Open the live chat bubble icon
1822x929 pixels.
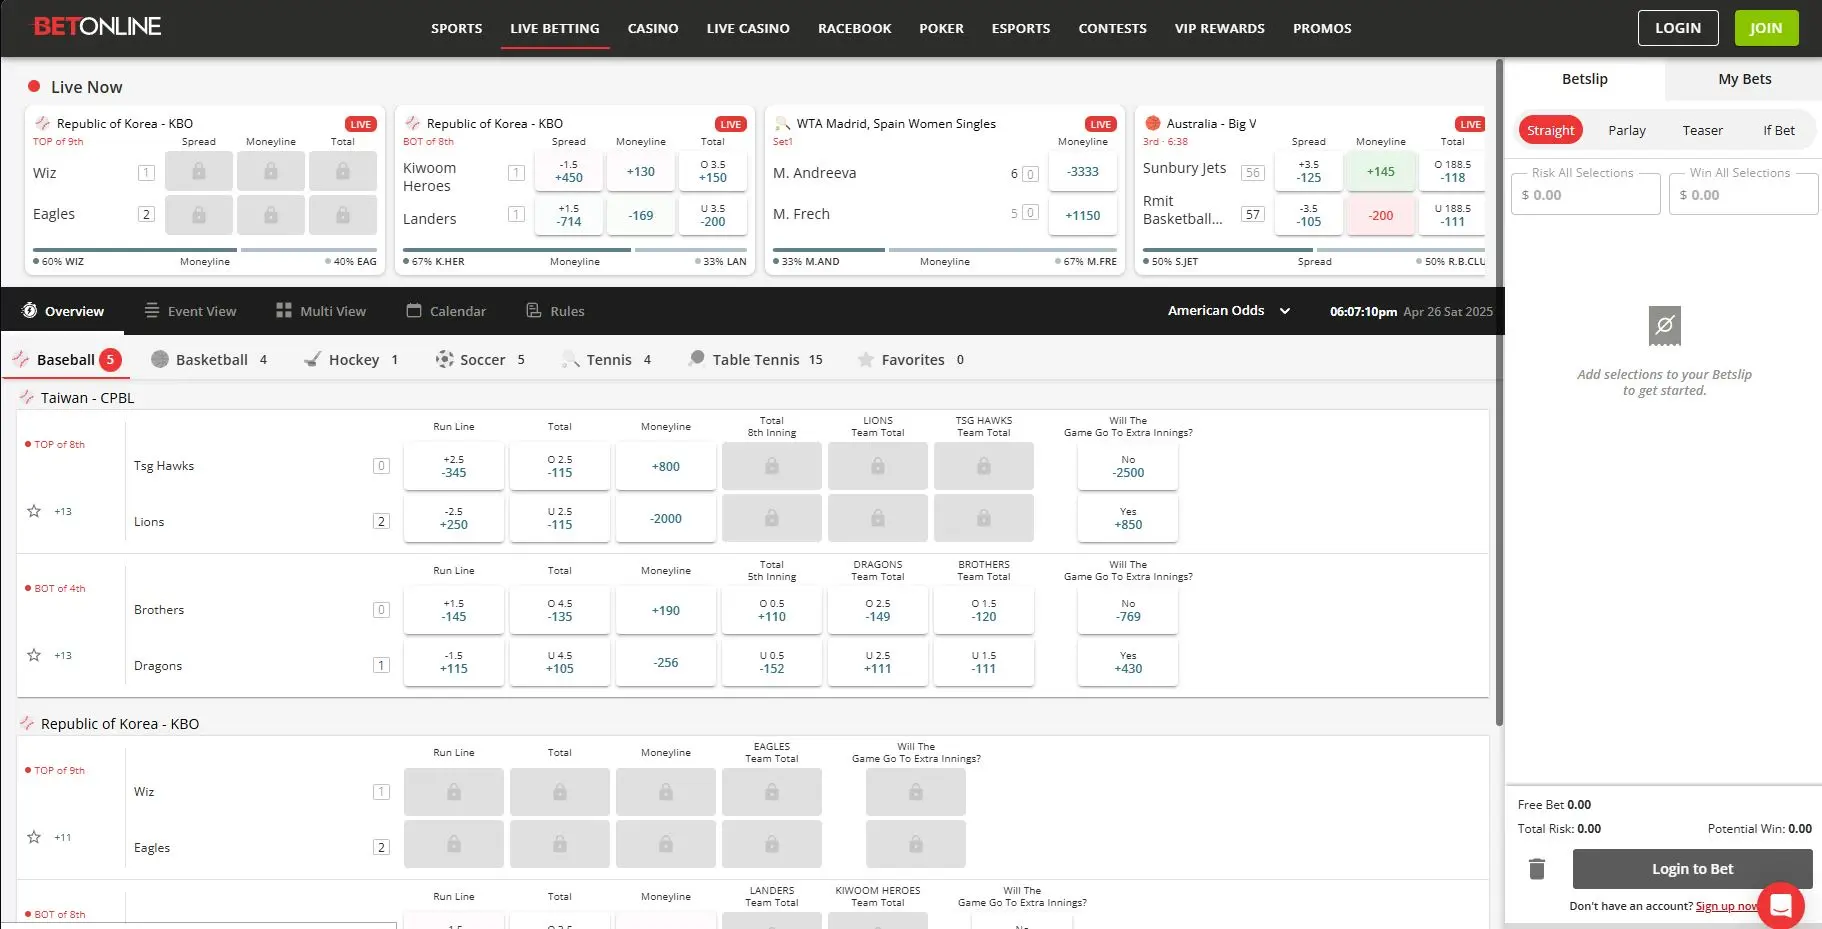tap(1780, 905)
